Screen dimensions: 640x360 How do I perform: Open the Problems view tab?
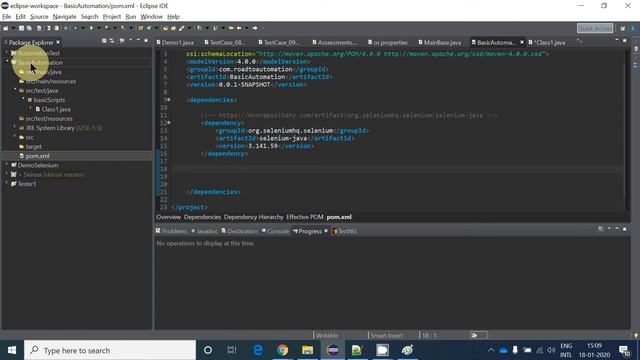tap(171, 231)
